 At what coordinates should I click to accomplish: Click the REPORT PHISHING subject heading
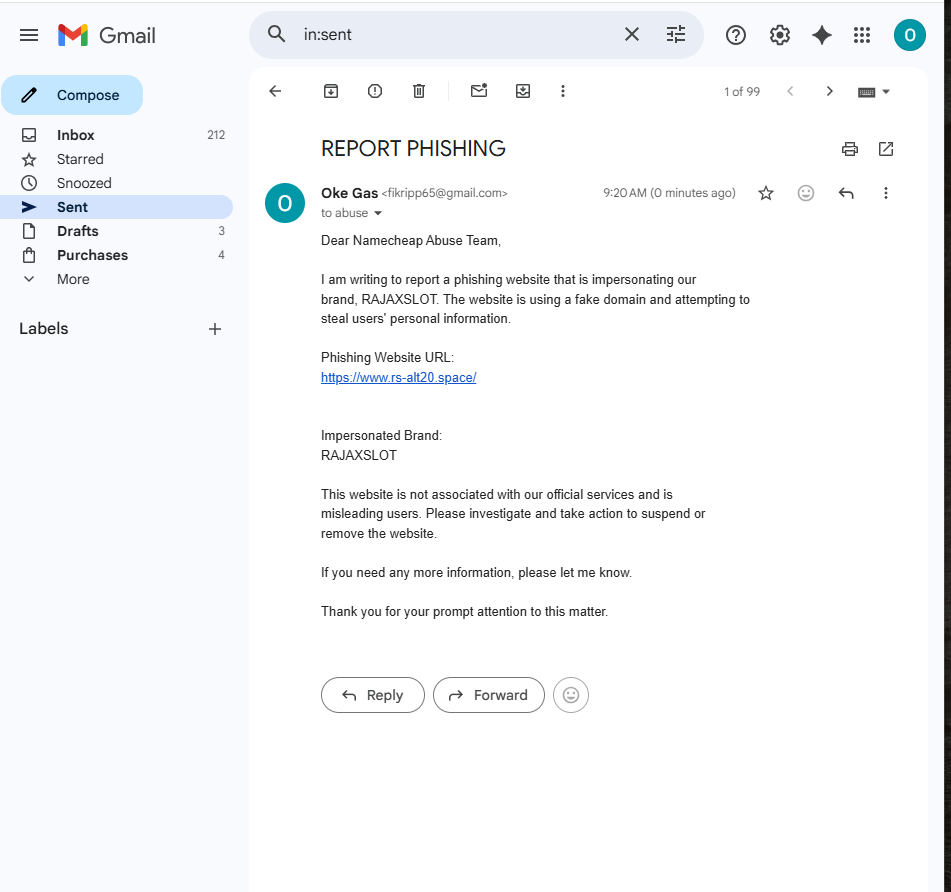[x=413, y=149]
